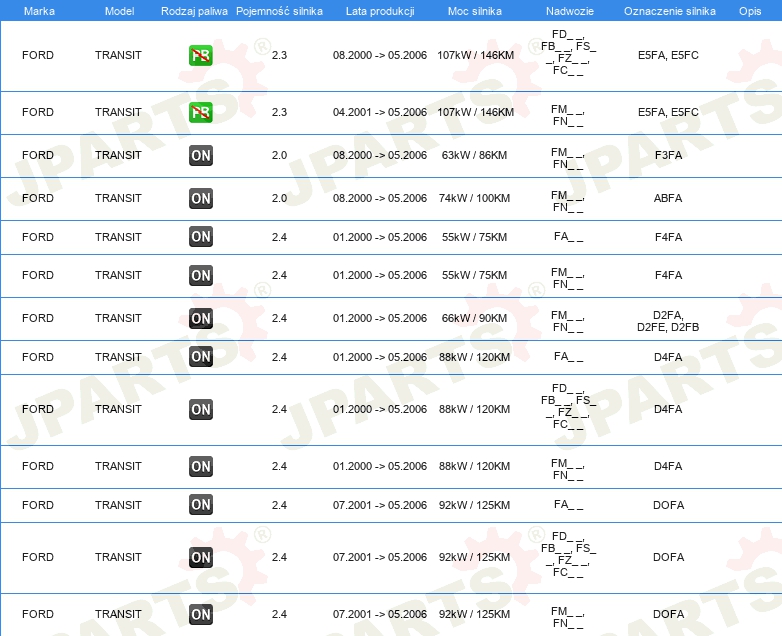Select the ABFA engine code cell

pyautogui.click(x=668, y=199)
